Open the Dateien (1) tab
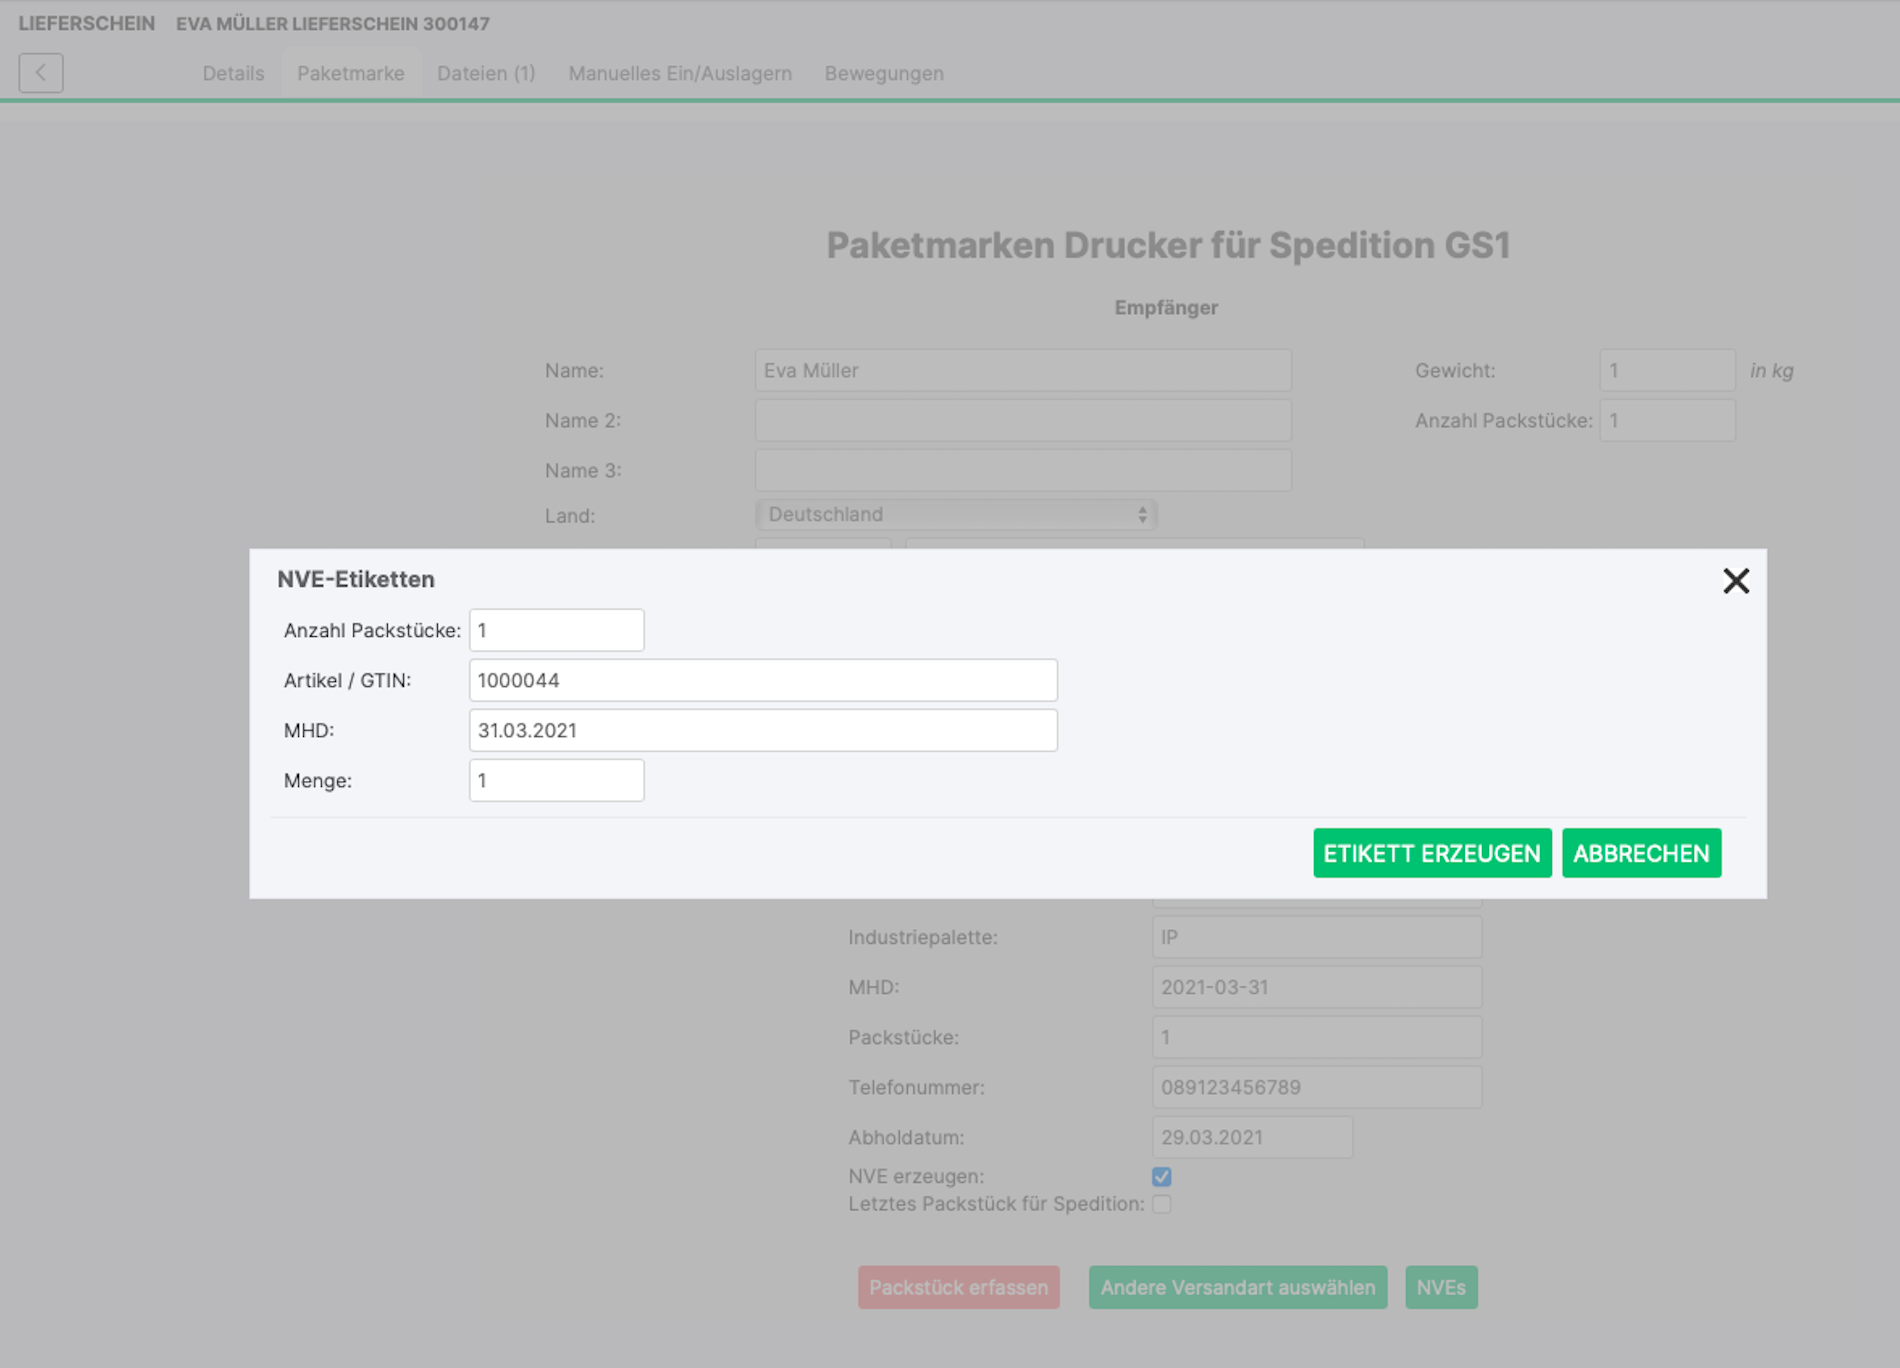Image resolution: width=1900 pixels, height=1368 pixels. (486, 73)
